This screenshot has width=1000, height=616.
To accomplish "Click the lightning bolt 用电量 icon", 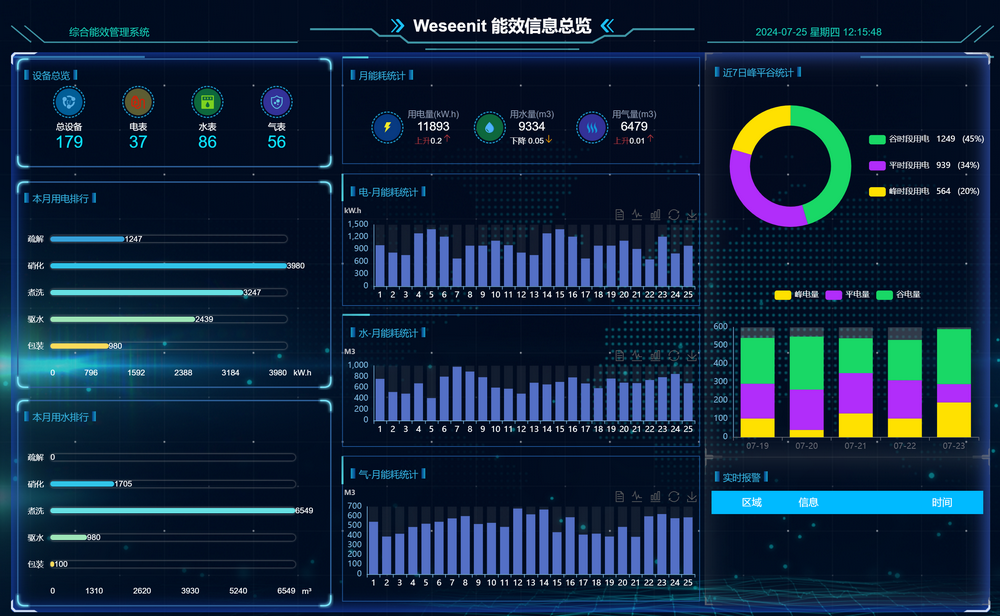I will point(387,127).
